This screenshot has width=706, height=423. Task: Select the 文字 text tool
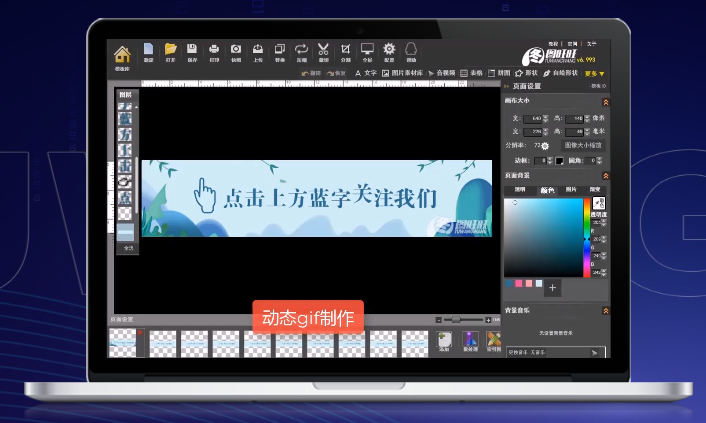[x=366, y=73]
